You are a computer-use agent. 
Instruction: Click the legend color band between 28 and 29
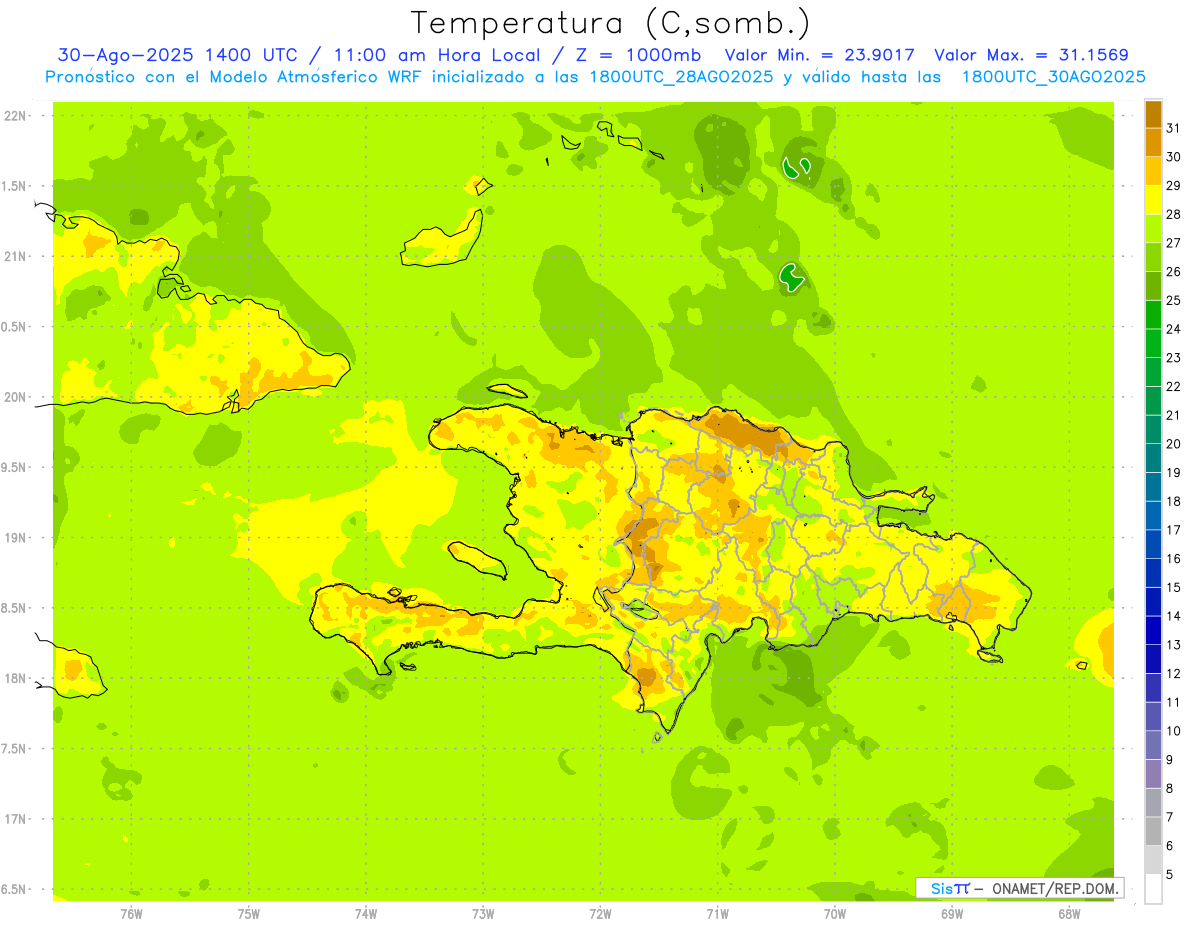pyautogui.click(x=1153, y=200)
